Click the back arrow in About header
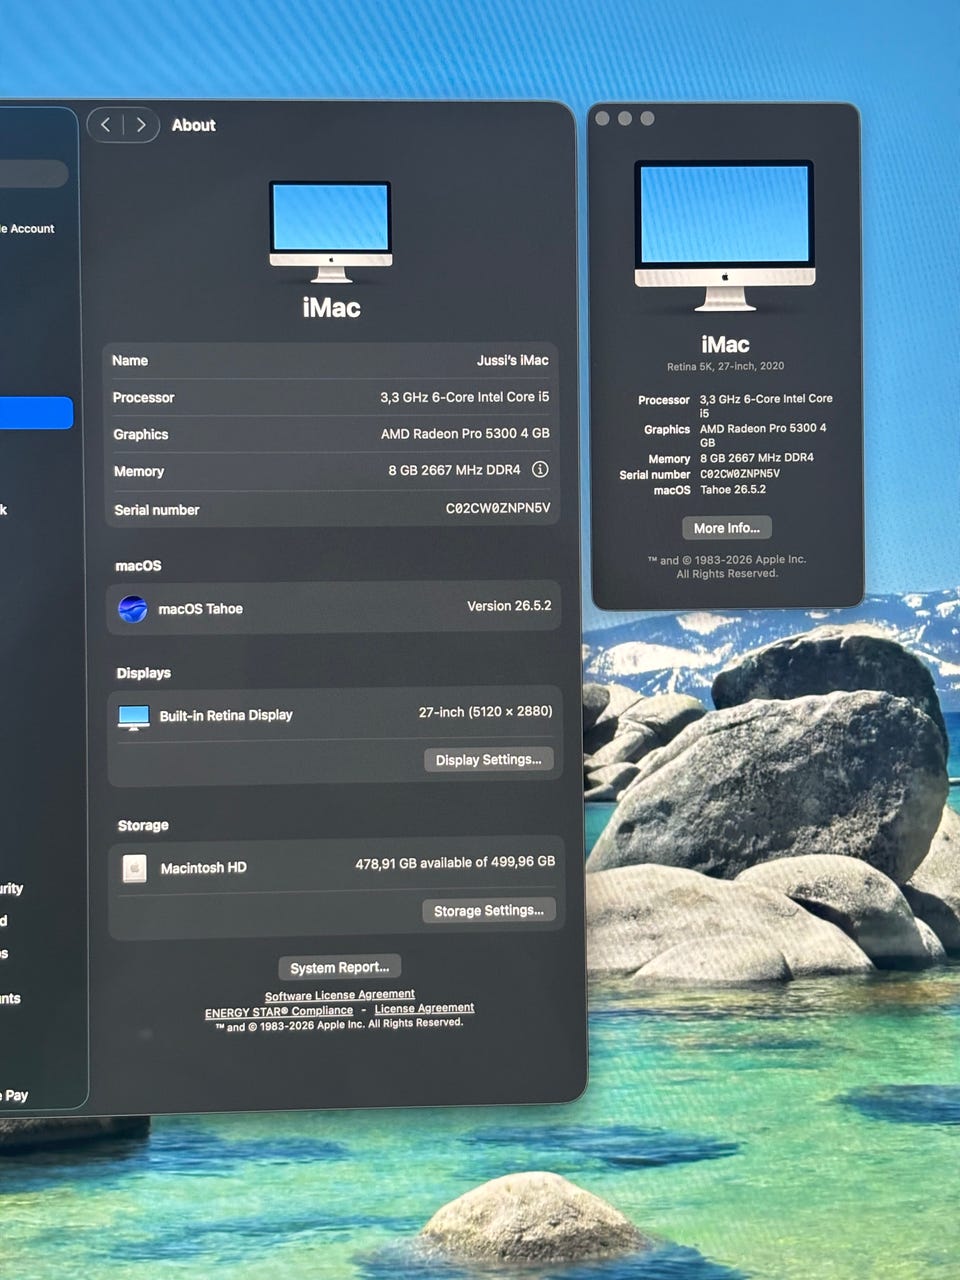The height and width of the screenshot is (1280, 960). (x=106, y=125)
